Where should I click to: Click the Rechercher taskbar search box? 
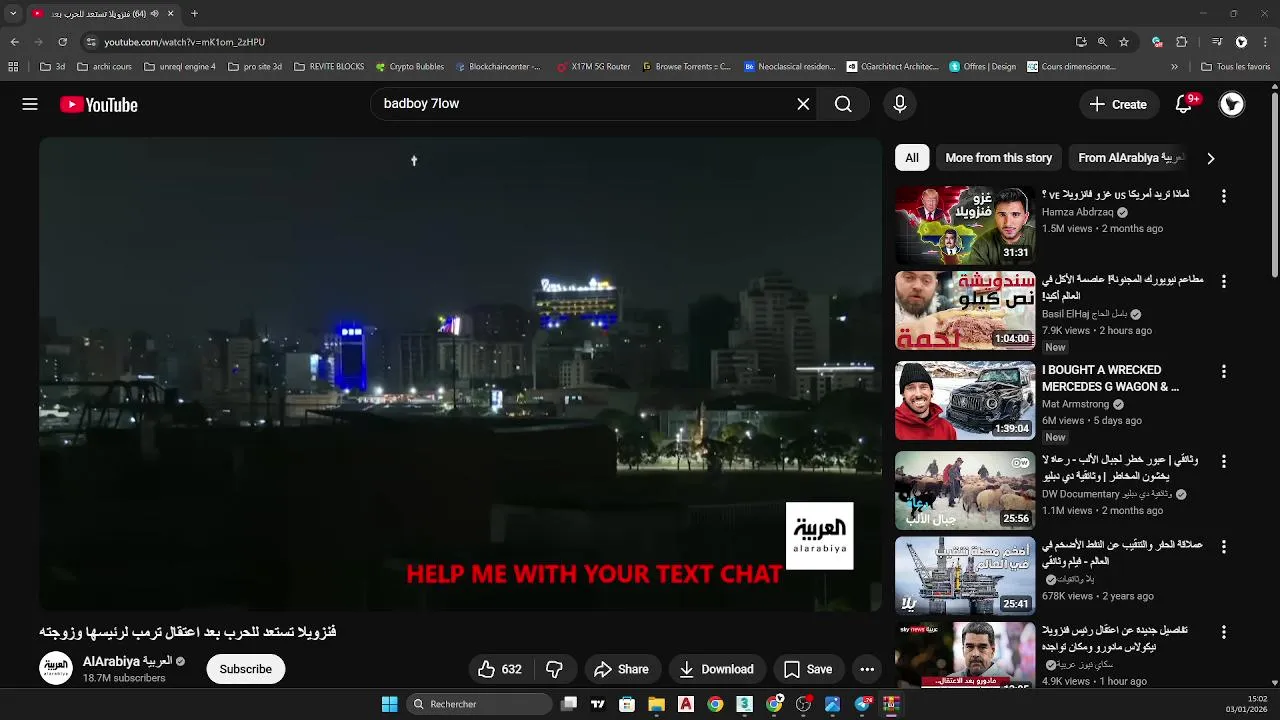479,704
